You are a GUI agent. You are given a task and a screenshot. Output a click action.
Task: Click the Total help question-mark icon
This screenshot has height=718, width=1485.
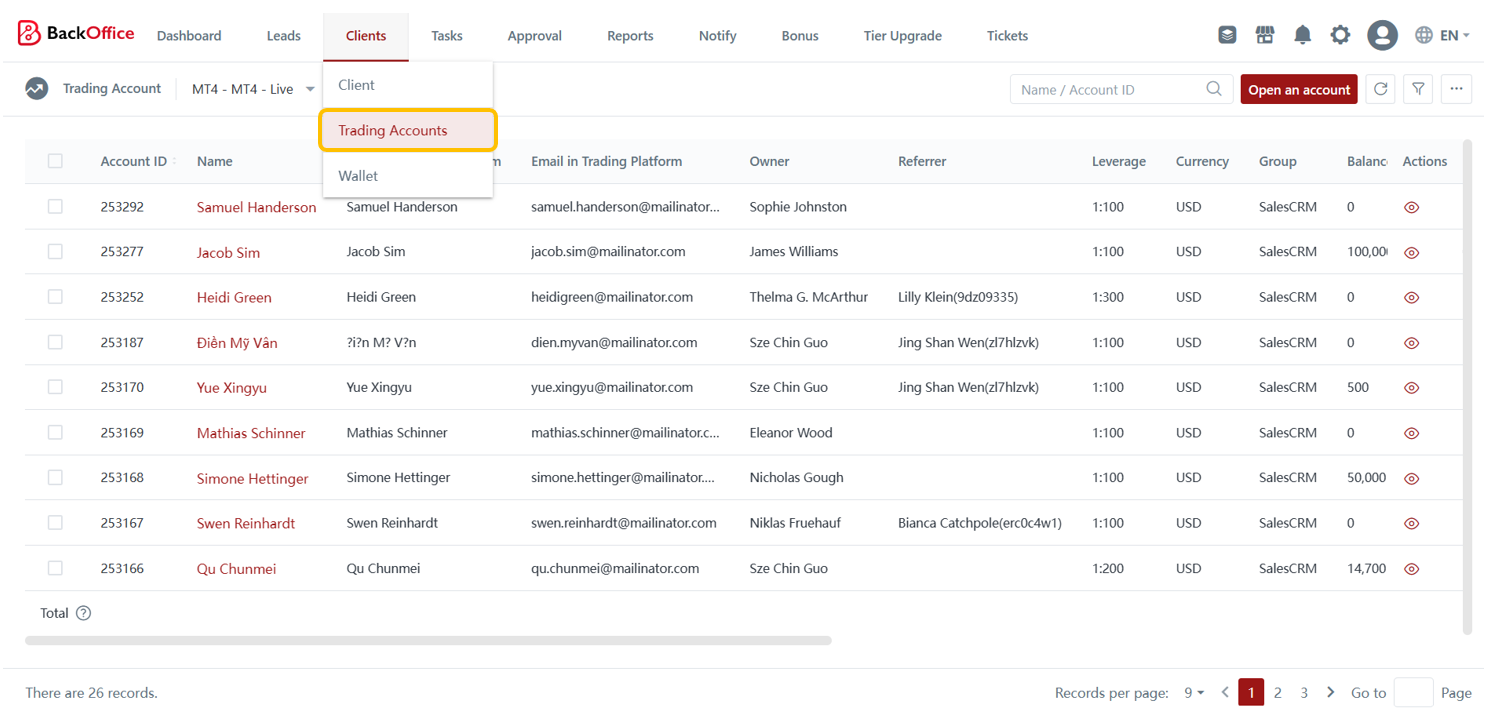pyautogui.click(x=84, y=613)
